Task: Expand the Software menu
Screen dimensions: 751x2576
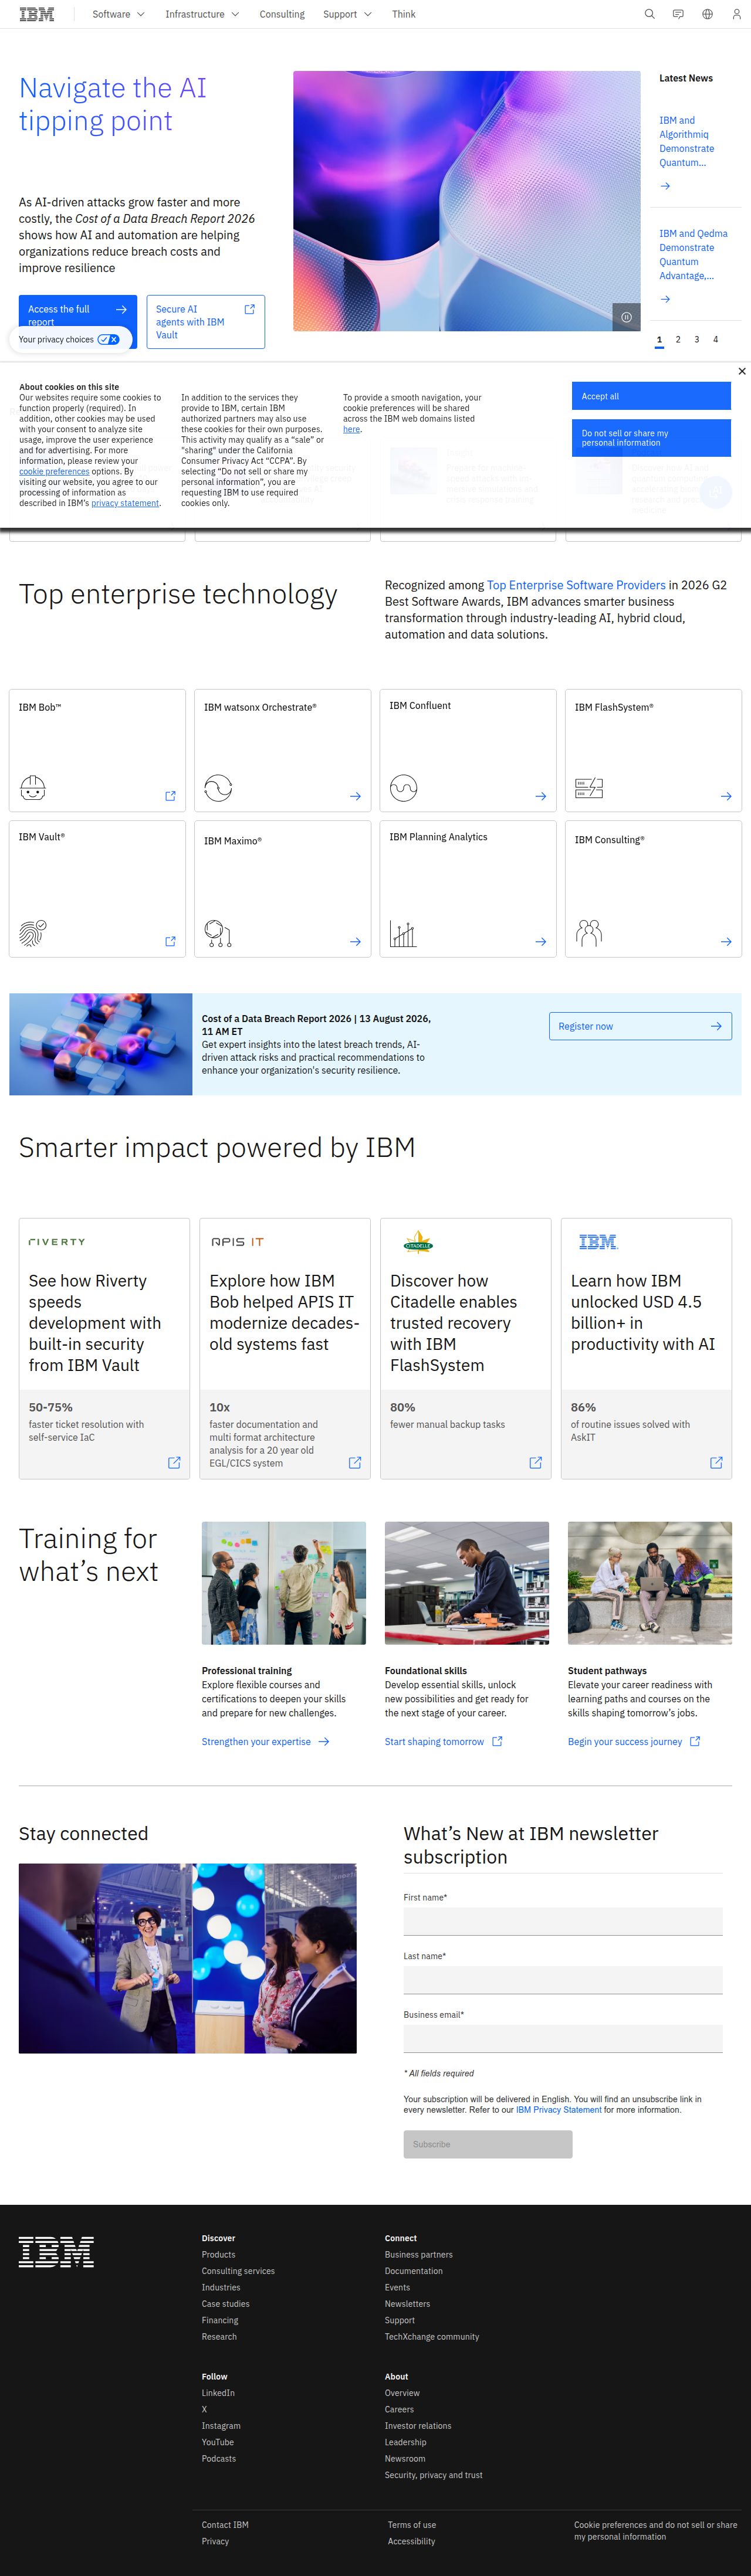Action: (x=118, y=14)
